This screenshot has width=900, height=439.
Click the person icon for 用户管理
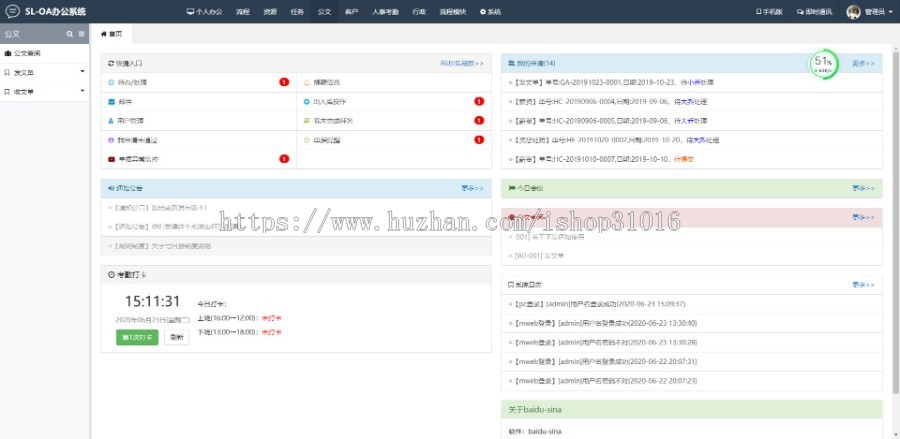click(111, 121)
